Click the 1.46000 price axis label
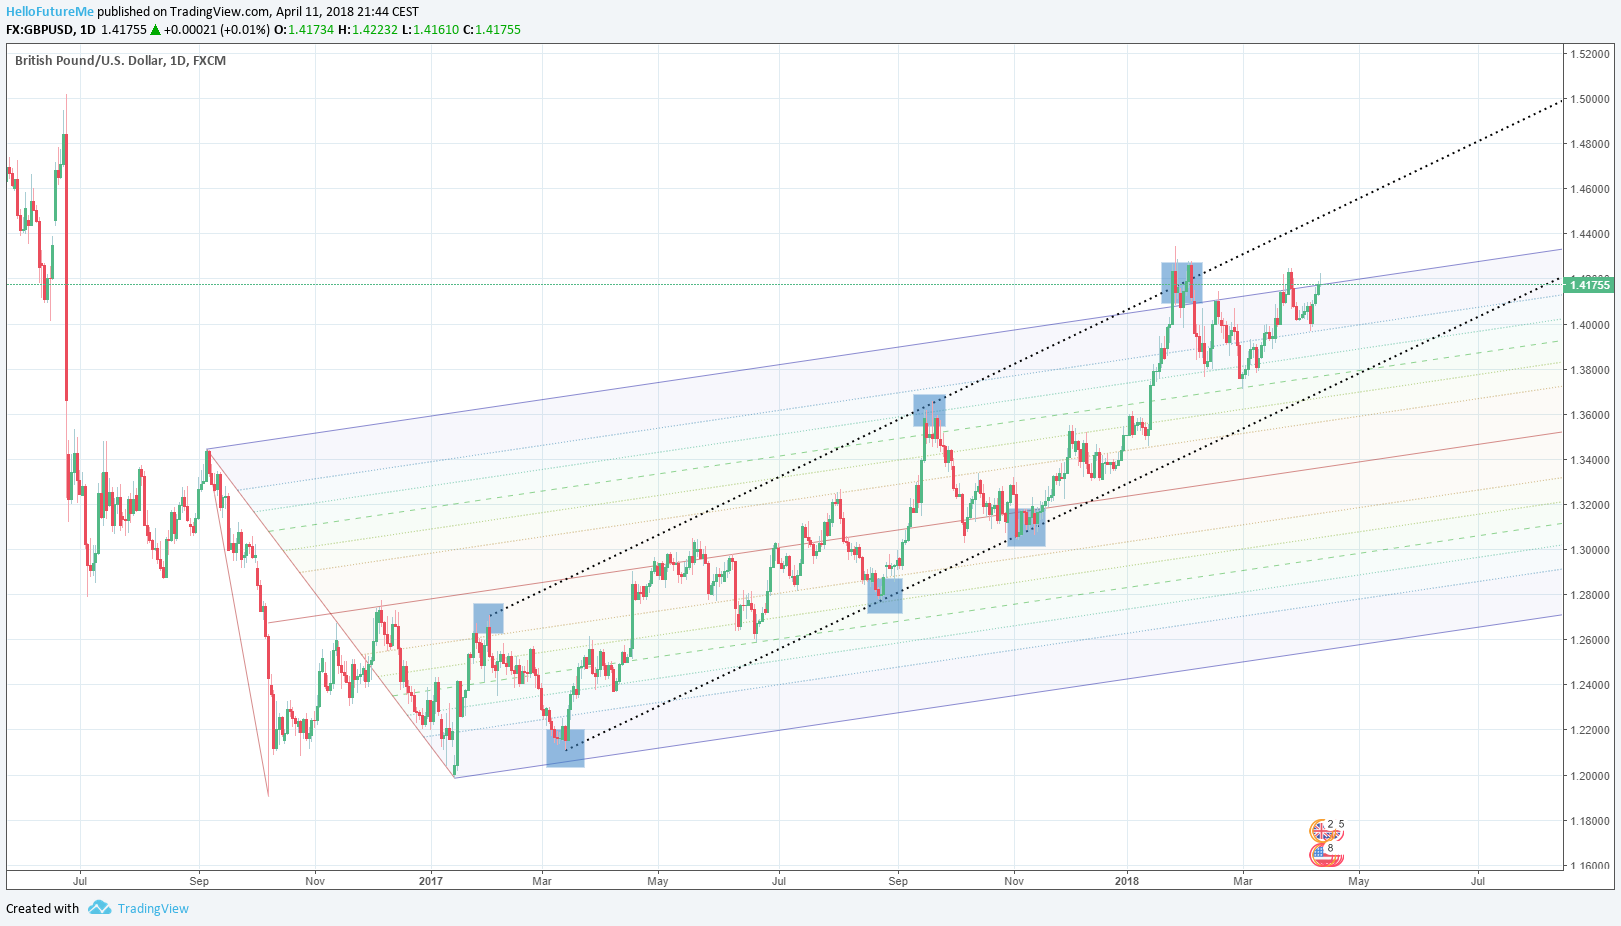The width and height of the screenshot is (1621, 926). [1590, 189]
